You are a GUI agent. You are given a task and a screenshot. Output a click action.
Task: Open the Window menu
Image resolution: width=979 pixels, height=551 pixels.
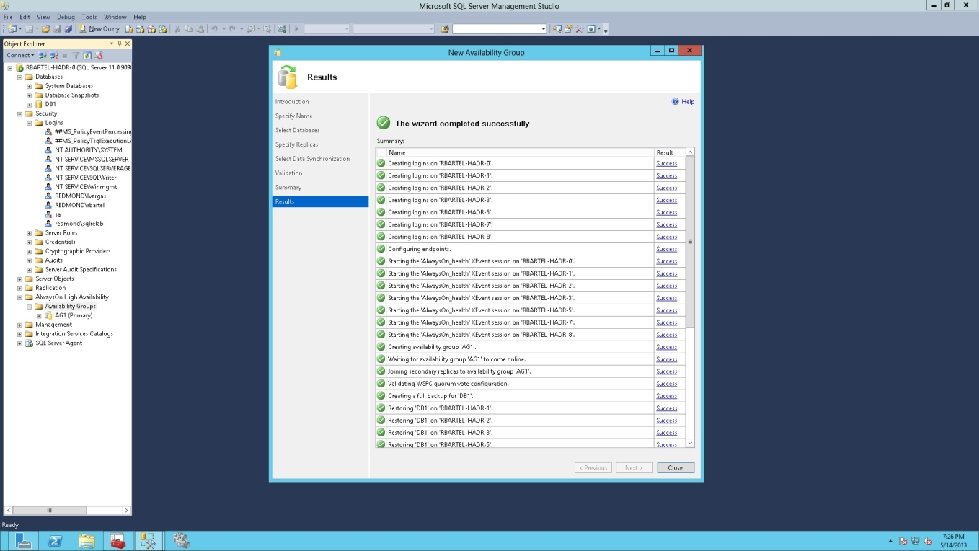(116, 17)
